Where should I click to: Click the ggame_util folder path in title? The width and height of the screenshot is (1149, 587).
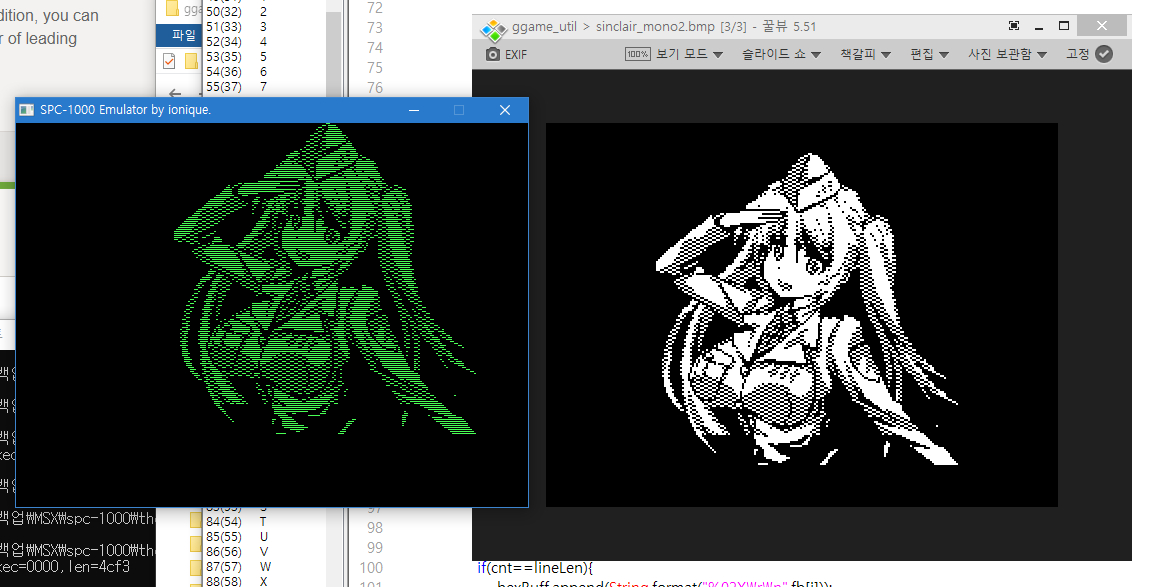point(543,27)
